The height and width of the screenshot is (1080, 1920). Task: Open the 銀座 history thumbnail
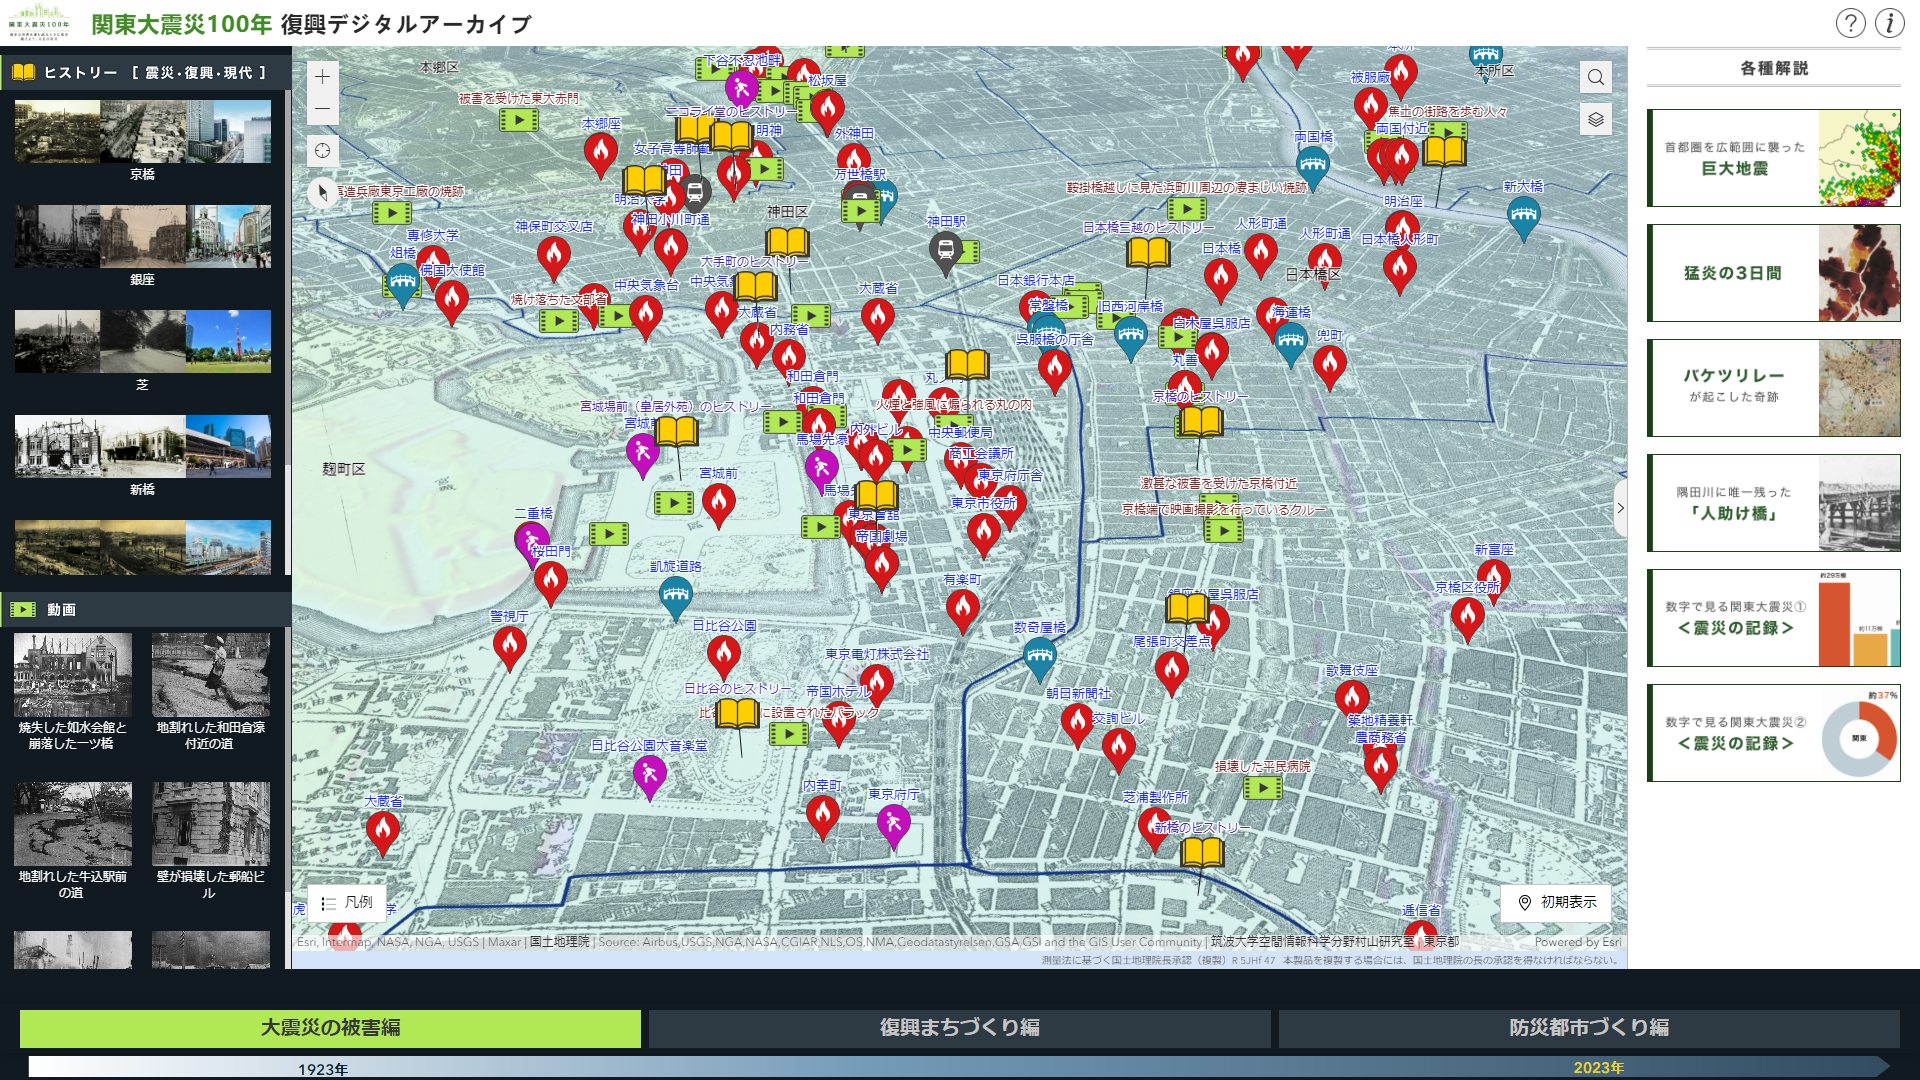[142, 238]
